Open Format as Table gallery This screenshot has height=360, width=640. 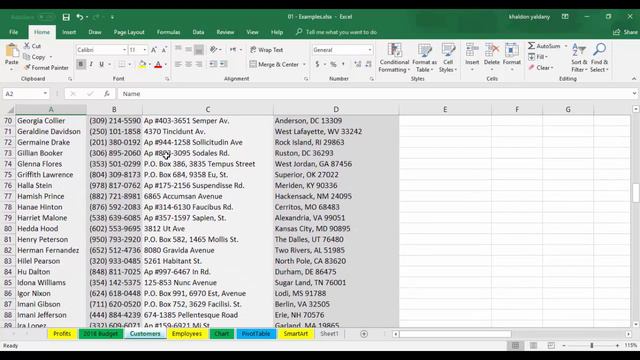(x=424, y=58)
